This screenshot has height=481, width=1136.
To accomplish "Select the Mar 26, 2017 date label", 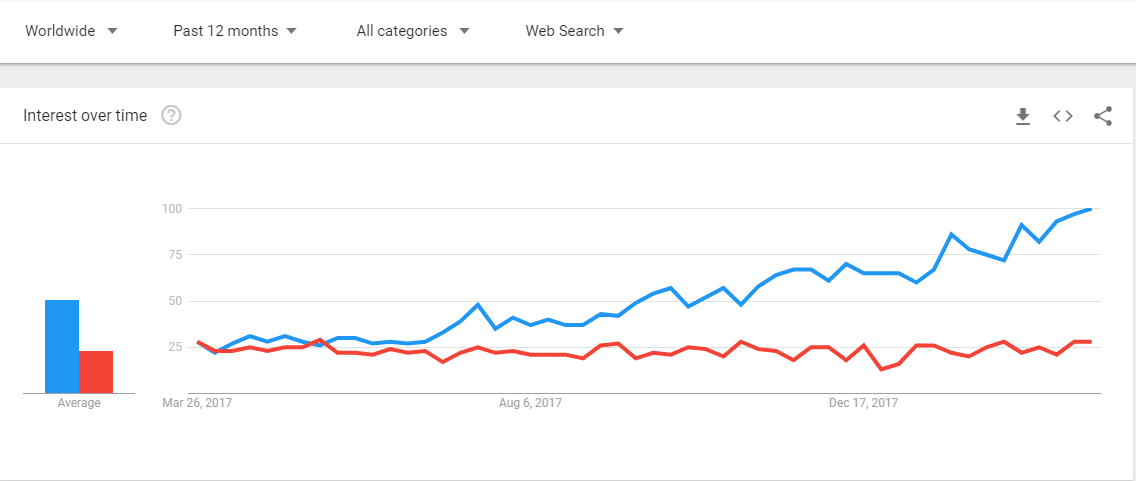I will [x=197, y=404].
